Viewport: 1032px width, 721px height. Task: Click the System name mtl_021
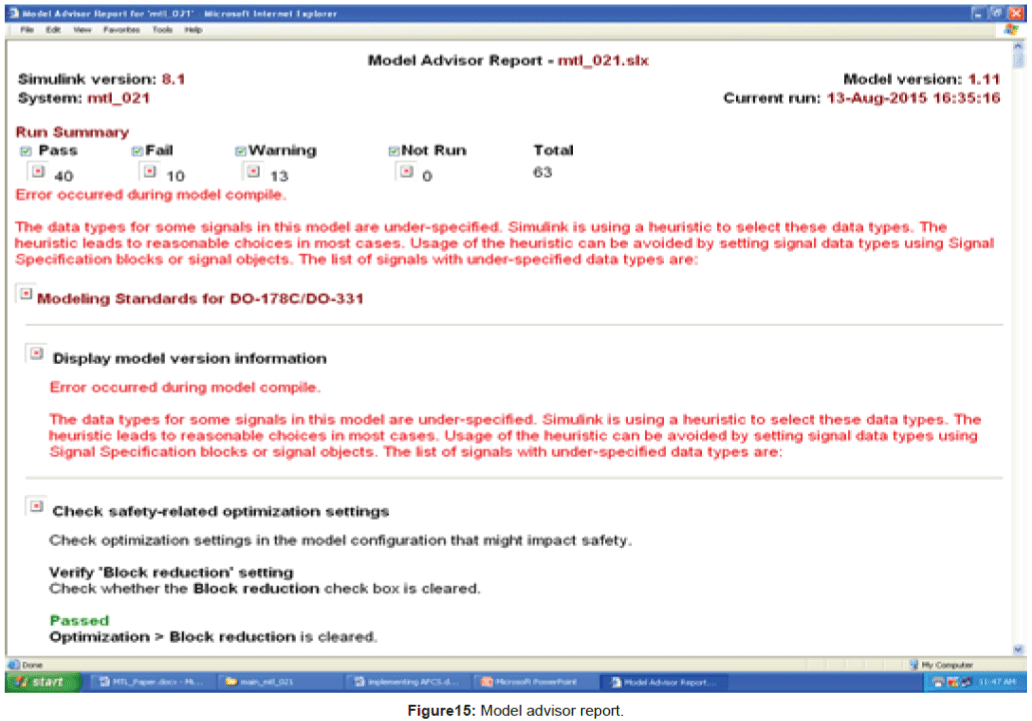(118, 99)
